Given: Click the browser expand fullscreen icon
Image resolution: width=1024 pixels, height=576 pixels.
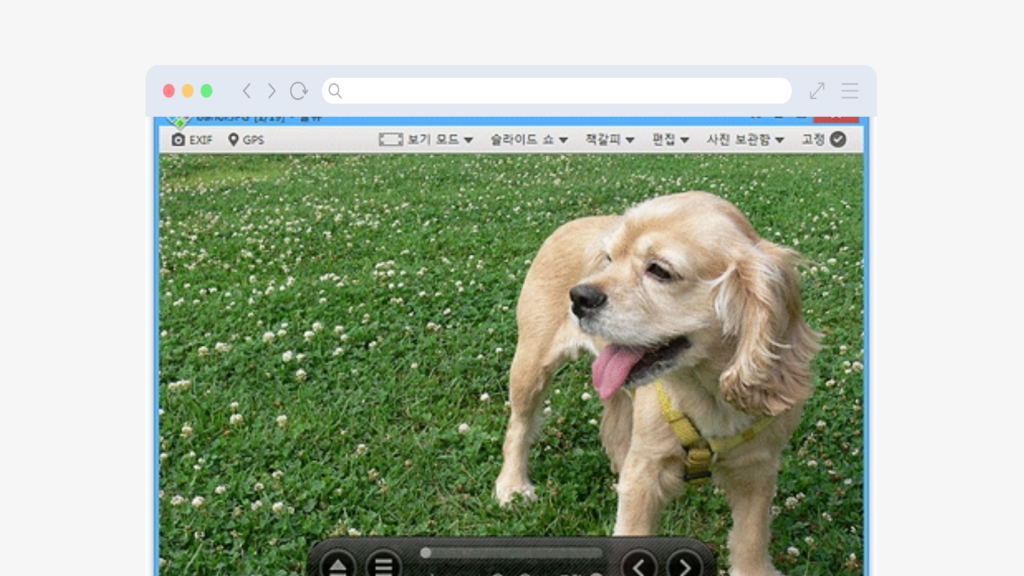Looking at the screenshot, I should click(x=817, y=91).
